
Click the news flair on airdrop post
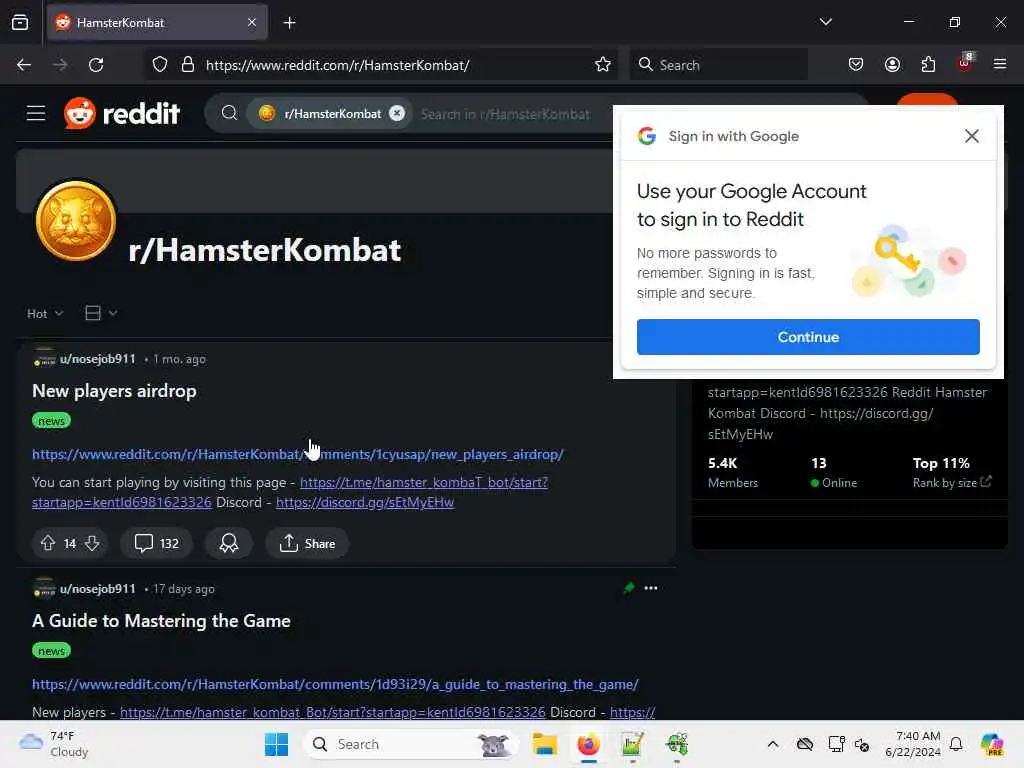point(51,421)
